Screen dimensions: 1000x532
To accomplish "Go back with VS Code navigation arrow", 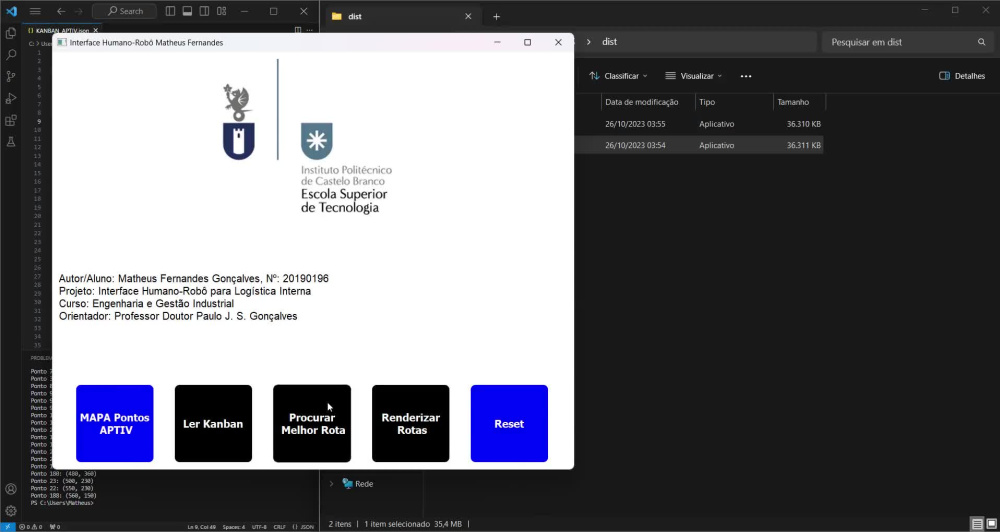I will [x=61, y=11].
